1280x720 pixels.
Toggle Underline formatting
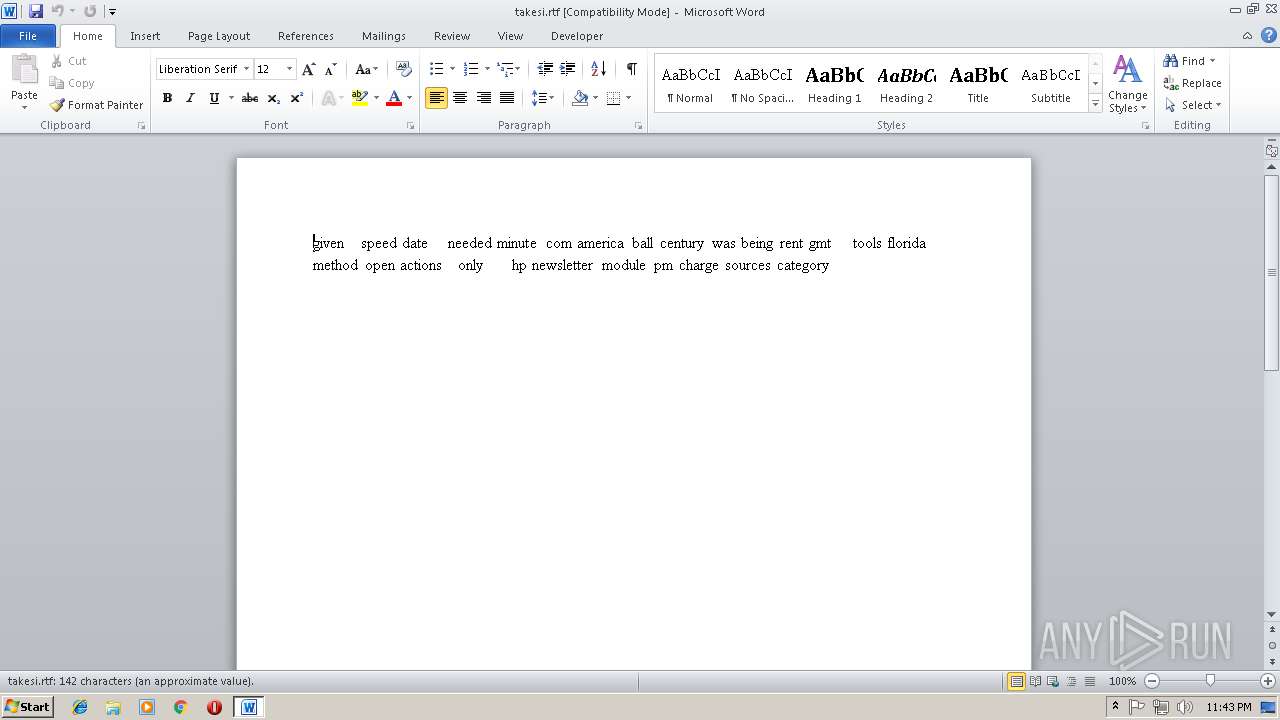[213, 98]
